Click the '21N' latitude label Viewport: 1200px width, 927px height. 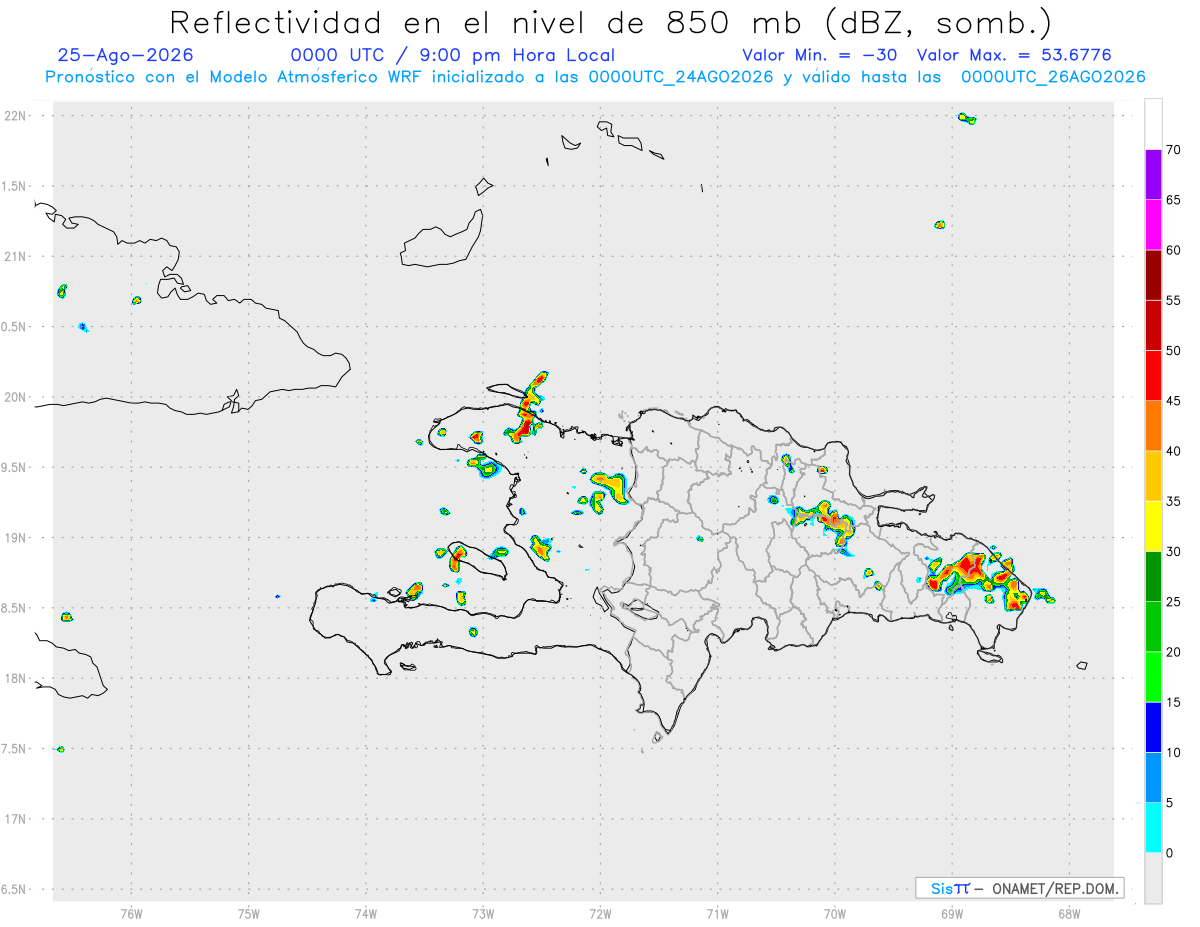15,256
